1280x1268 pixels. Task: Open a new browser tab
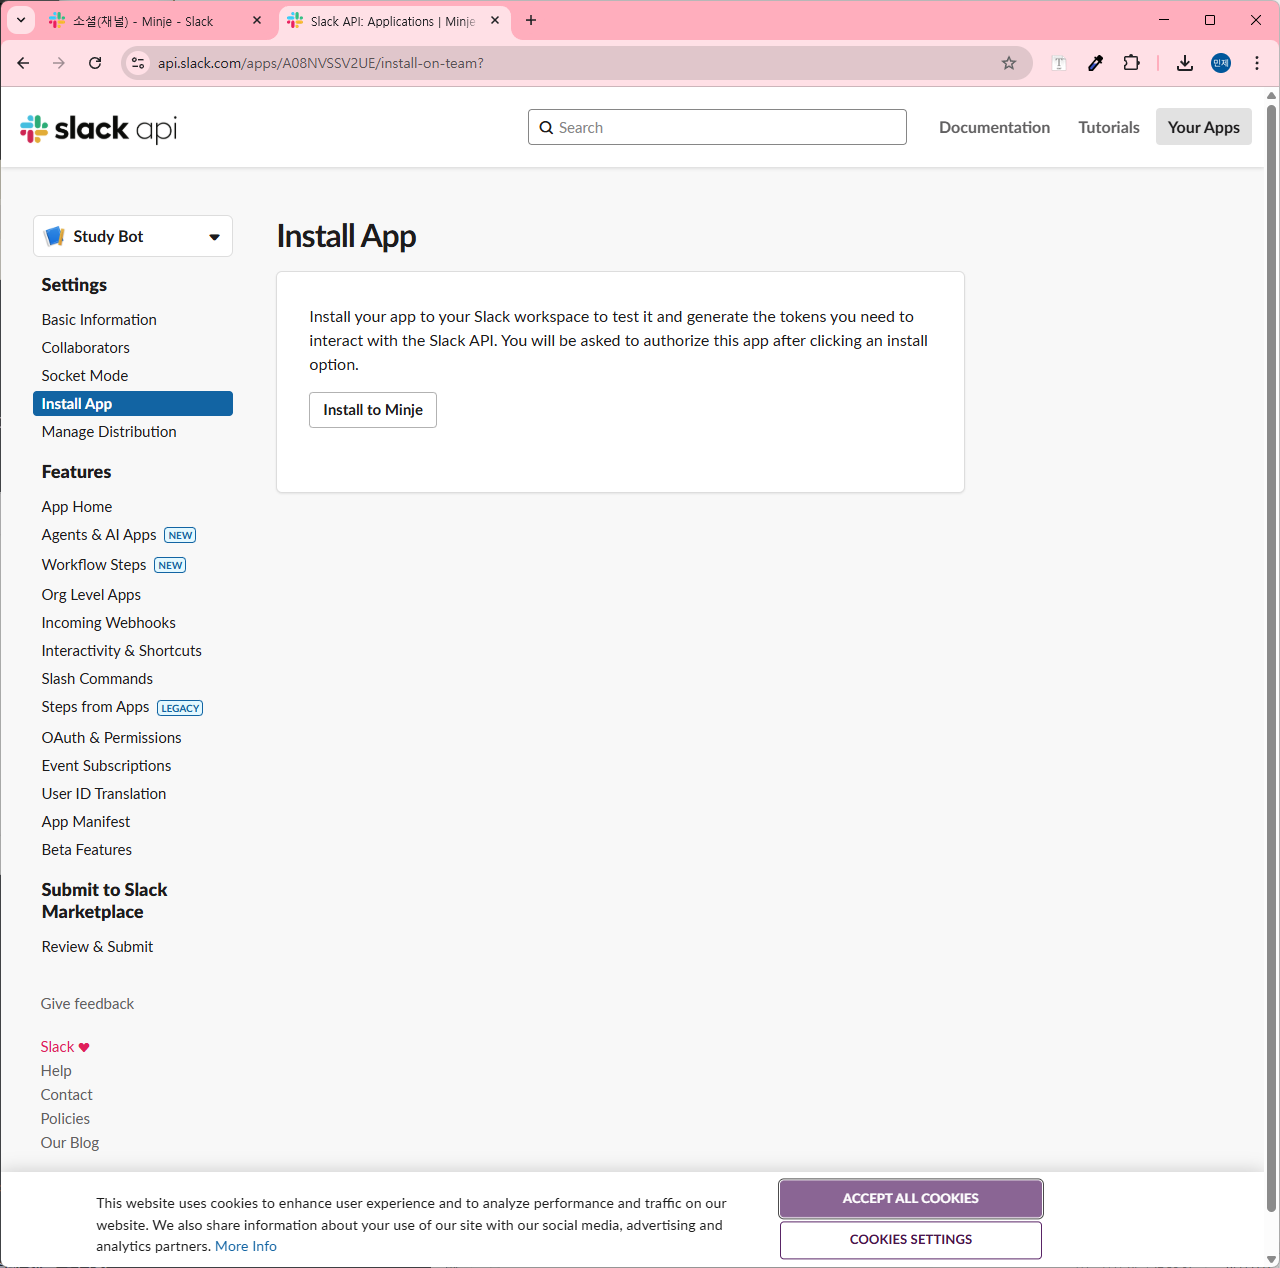[x=531, y=20]
